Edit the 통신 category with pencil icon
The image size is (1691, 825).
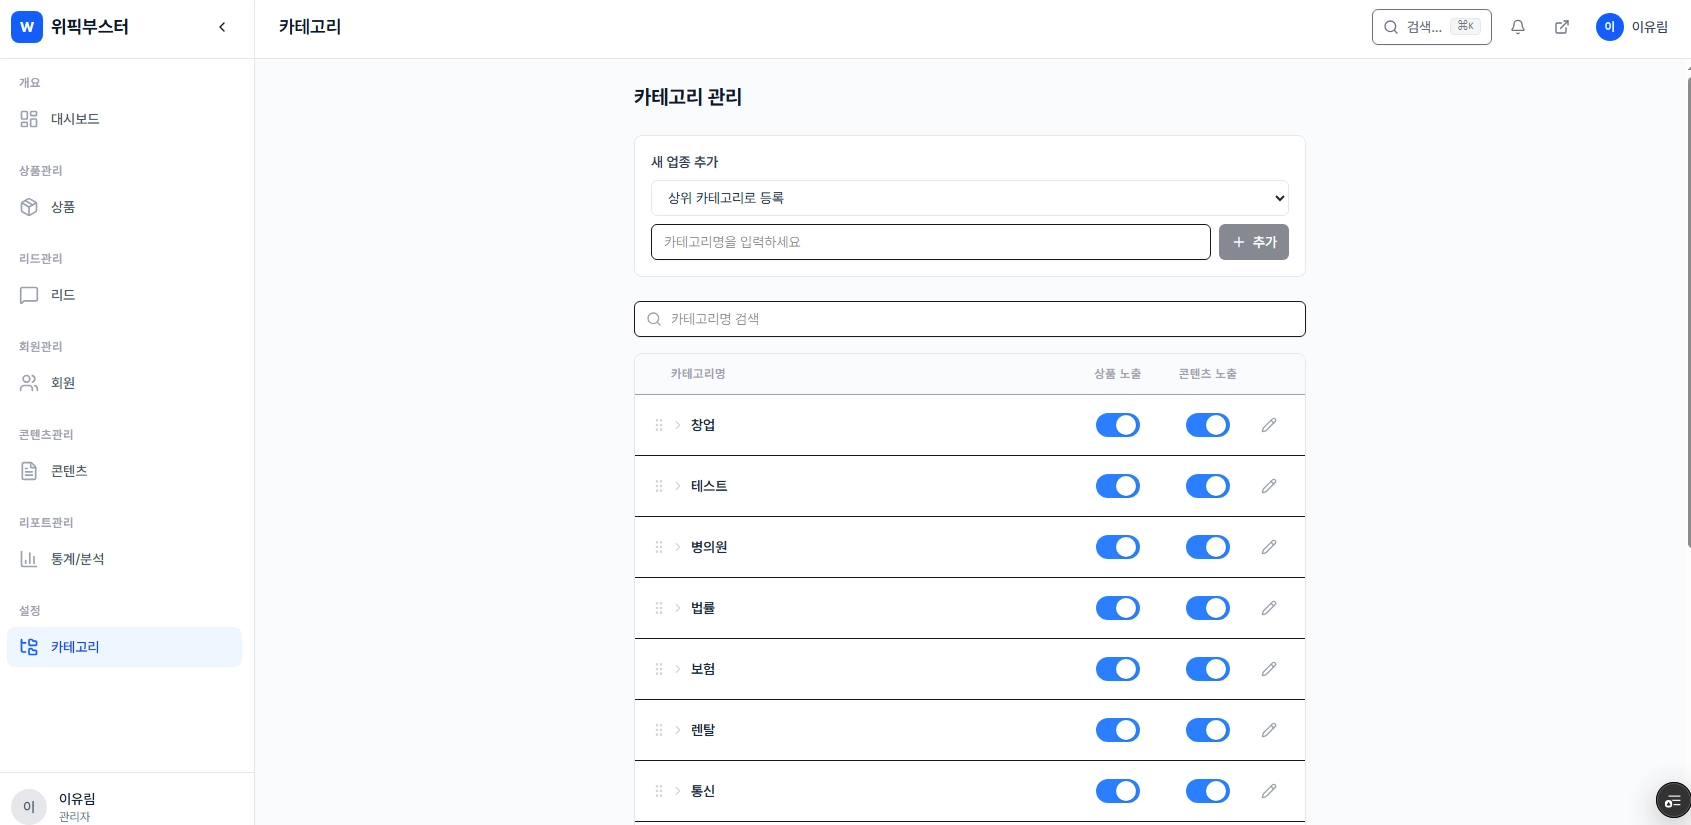pyautogui.click(x=1269, y=791)
